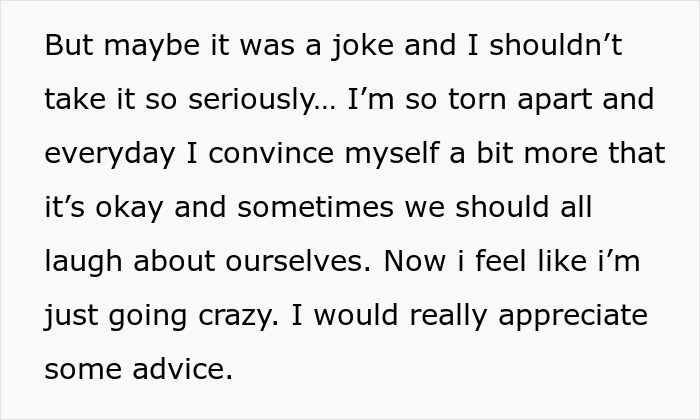
Task: Click the final word "advice."
Action: [x=183, y=369]
